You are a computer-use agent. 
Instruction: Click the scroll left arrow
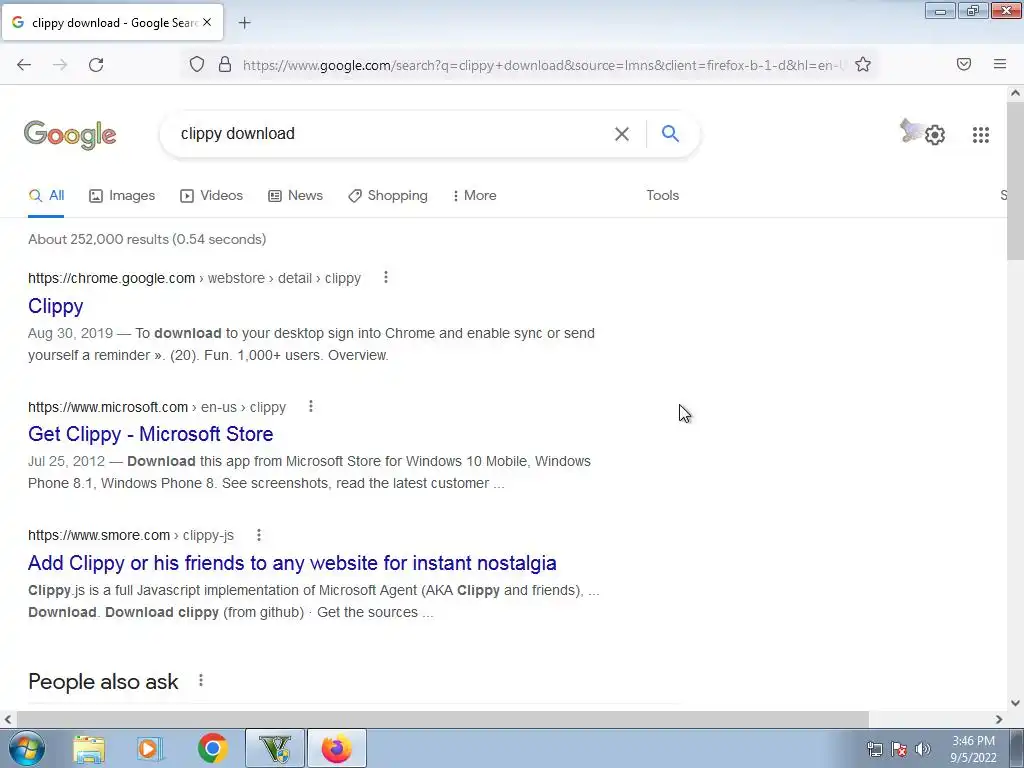7,719
